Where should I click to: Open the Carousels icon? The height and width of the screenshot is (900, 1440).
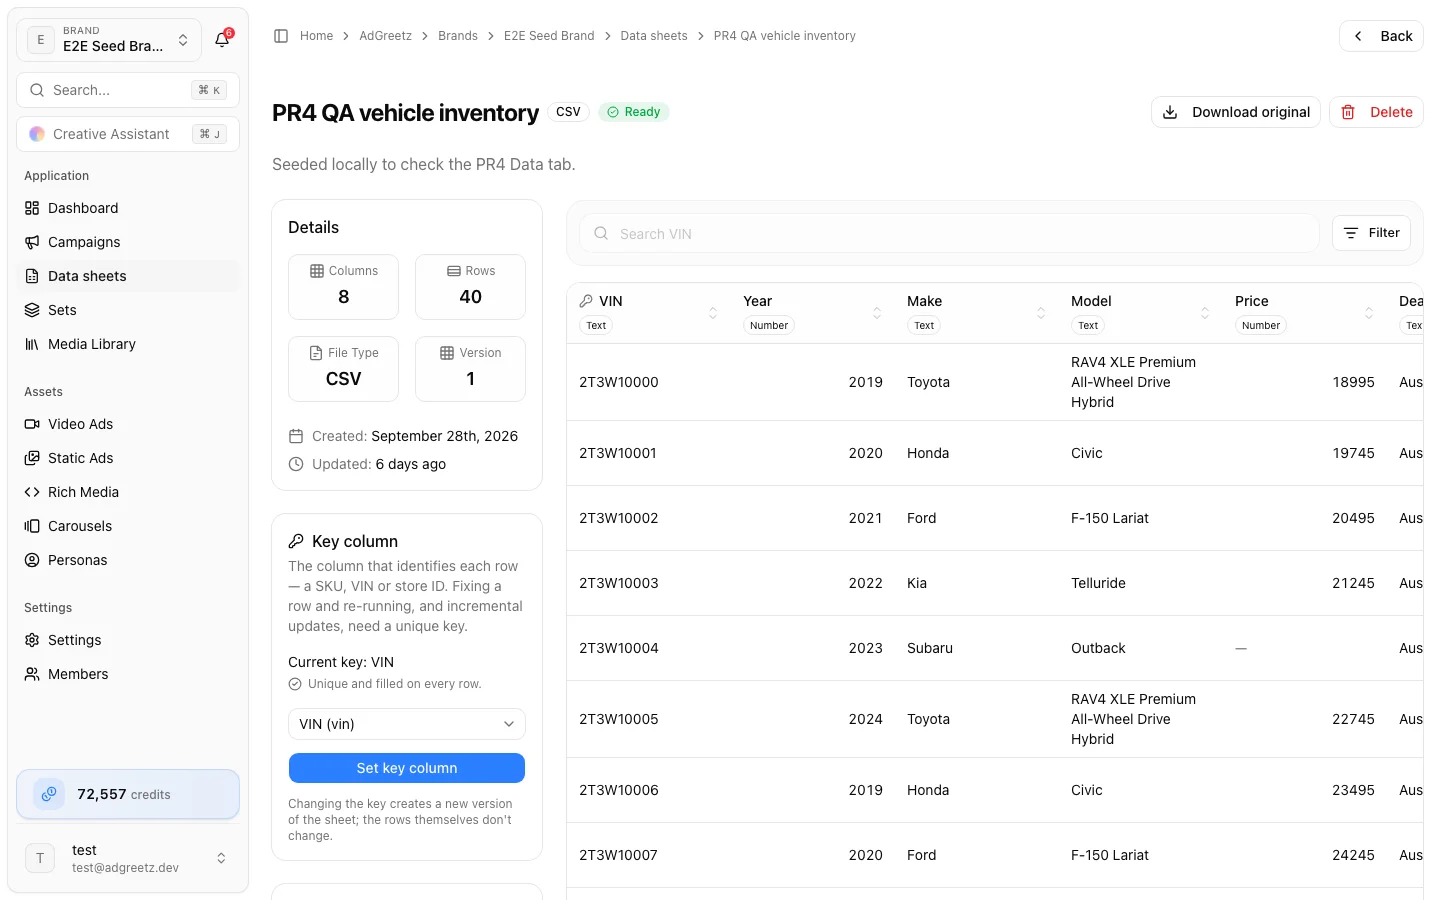point(32,526)
